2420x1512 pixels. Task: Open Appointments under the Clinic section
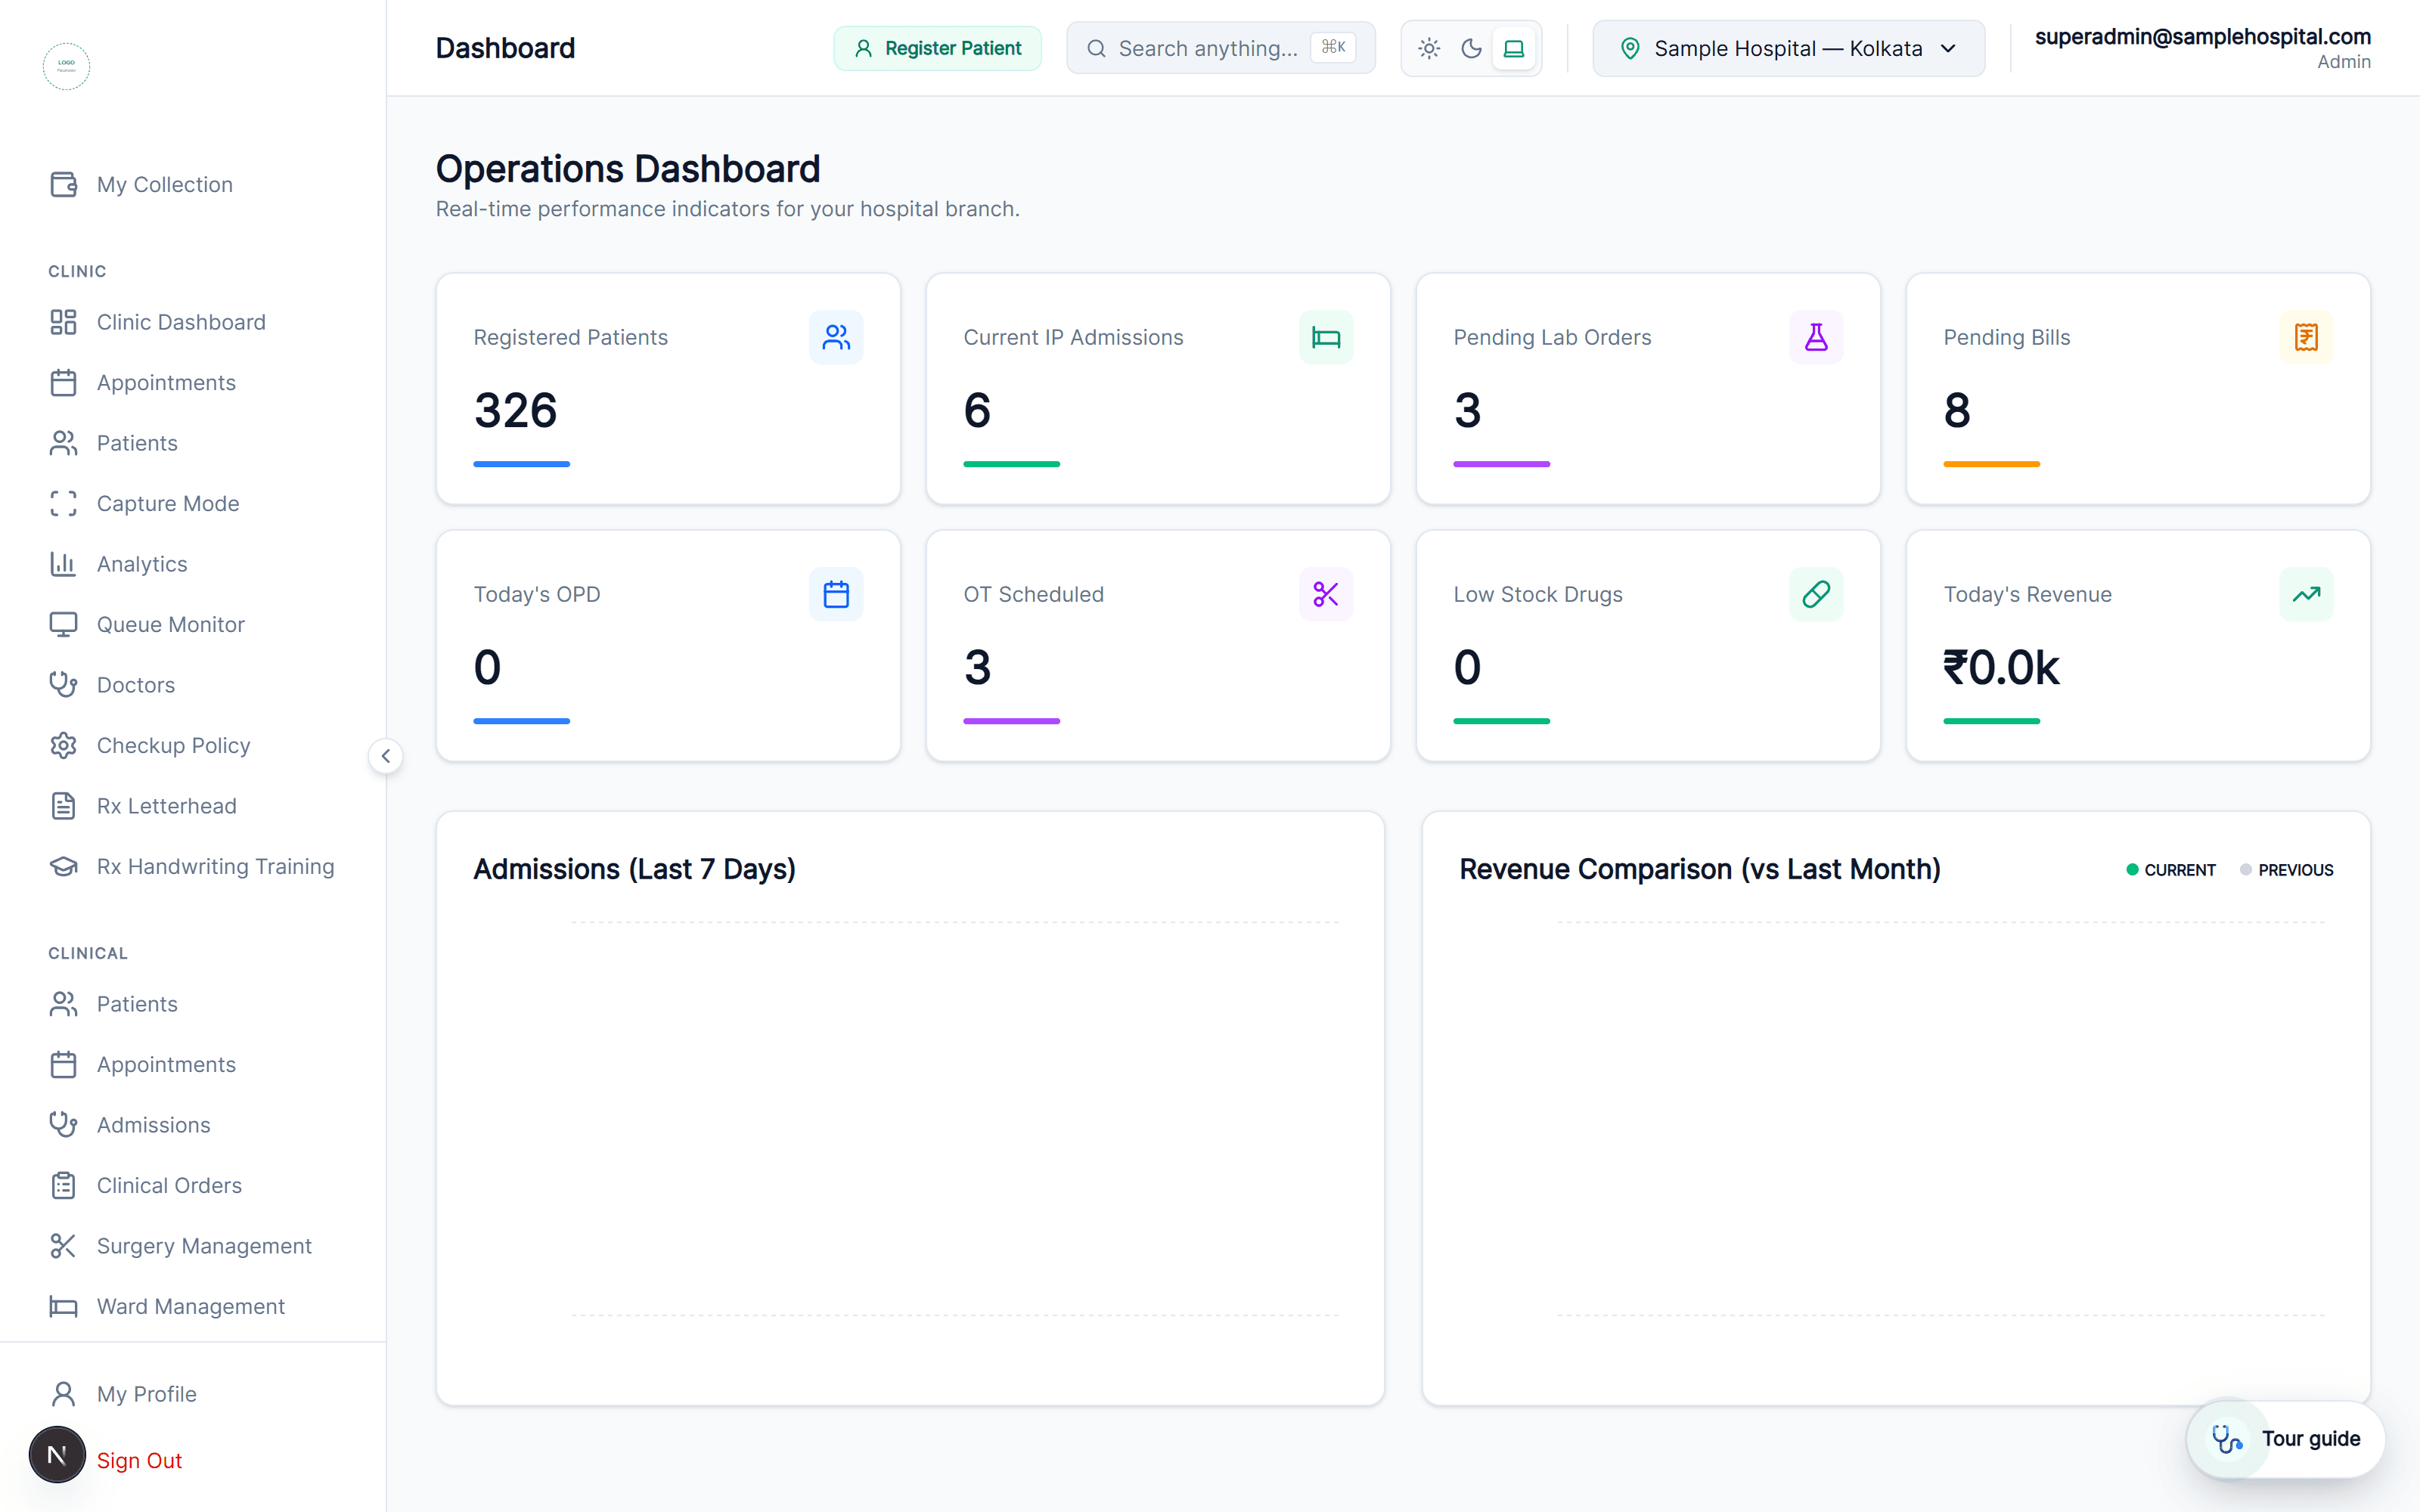click(193, 382)
